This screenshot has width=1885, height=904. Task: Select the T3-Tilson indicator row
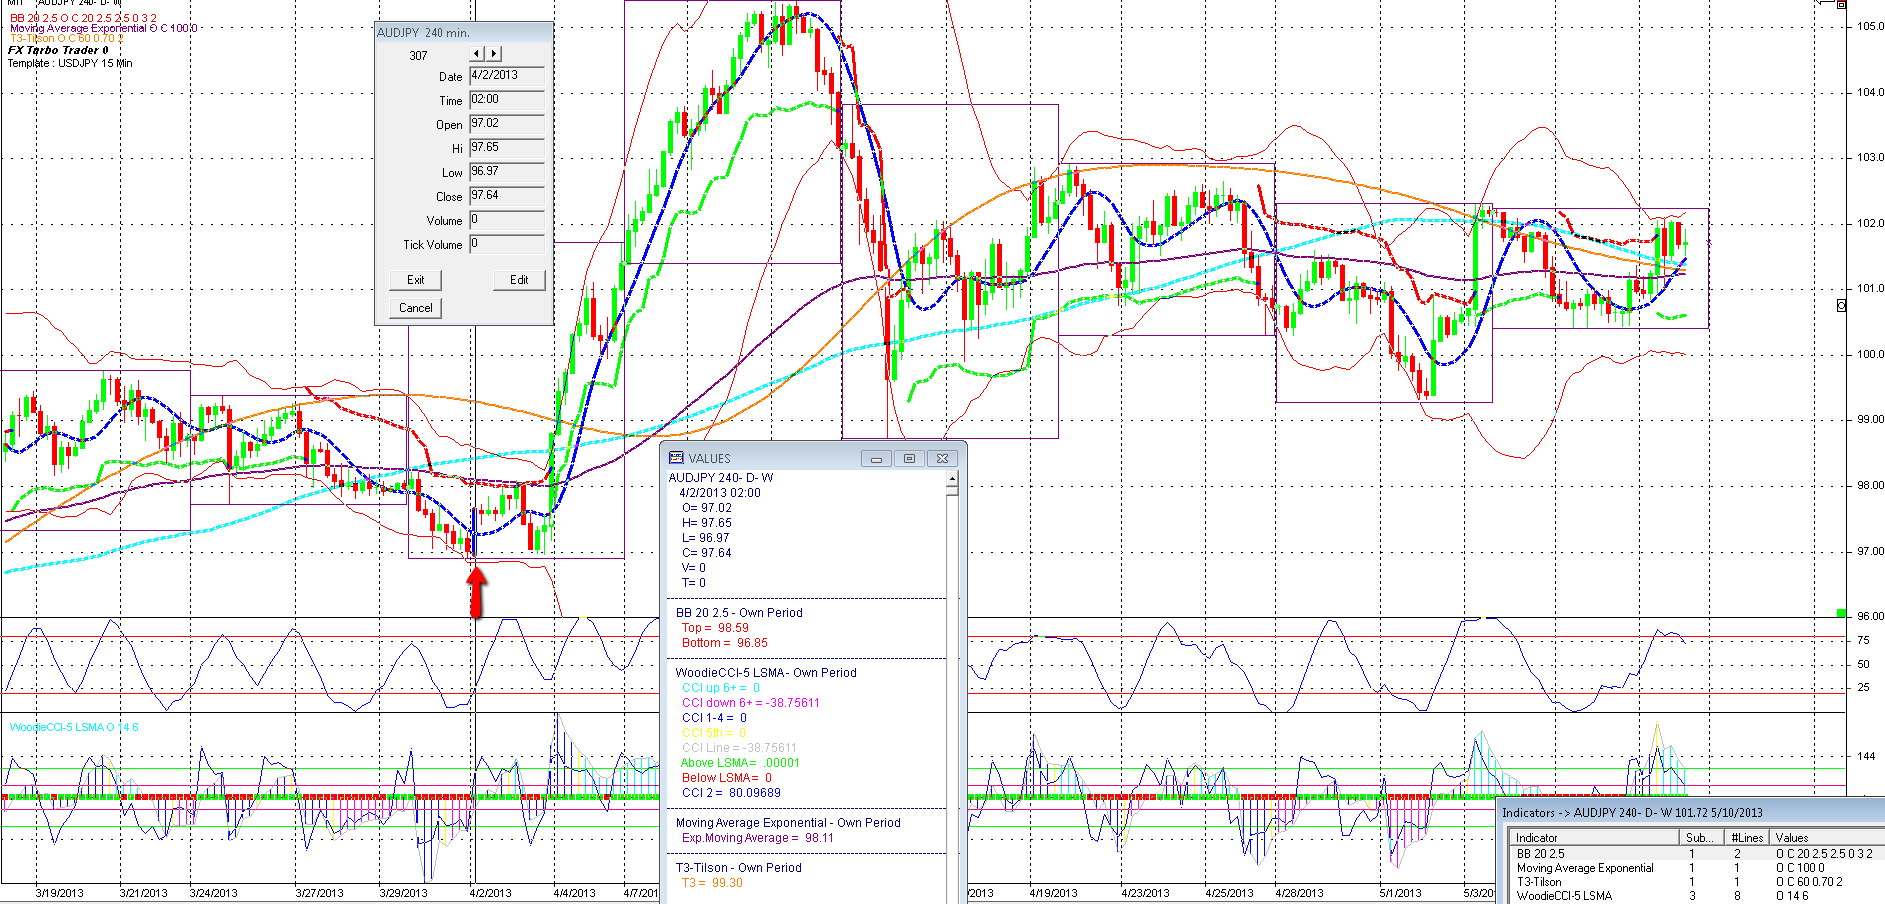[1697, 882]
